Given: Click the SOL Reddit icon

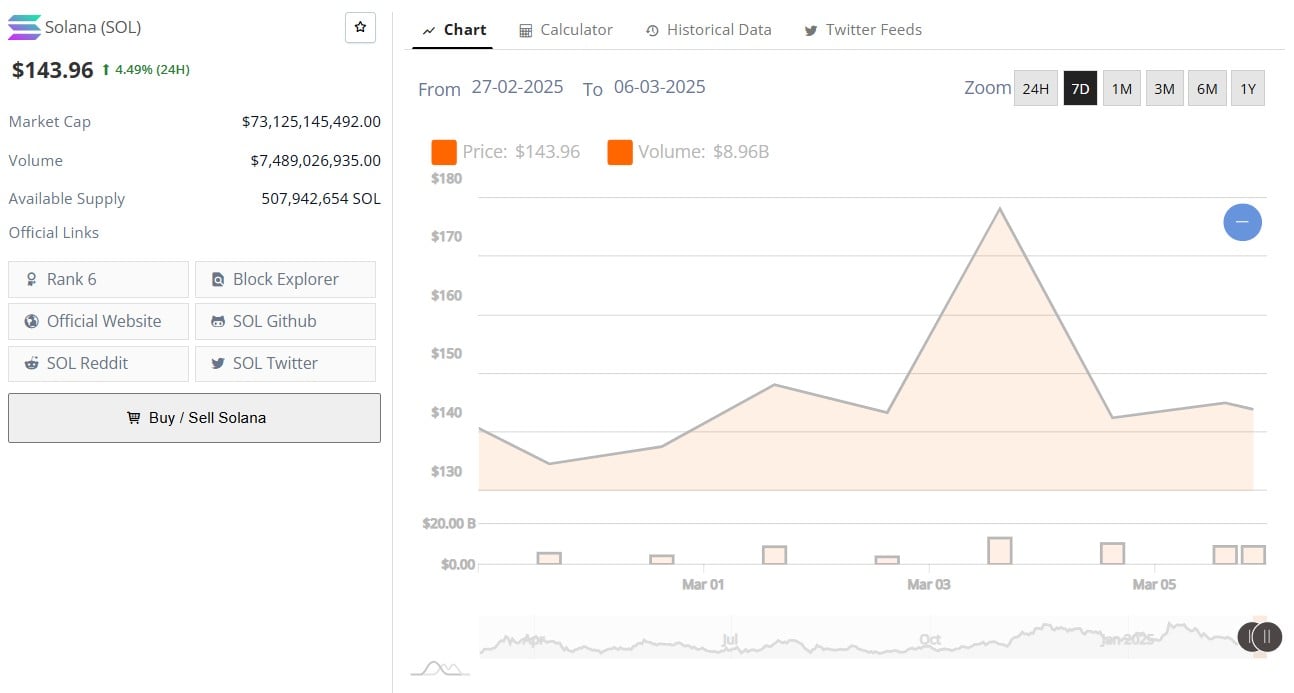Looking at the screenshot, I should click(30, 364).
